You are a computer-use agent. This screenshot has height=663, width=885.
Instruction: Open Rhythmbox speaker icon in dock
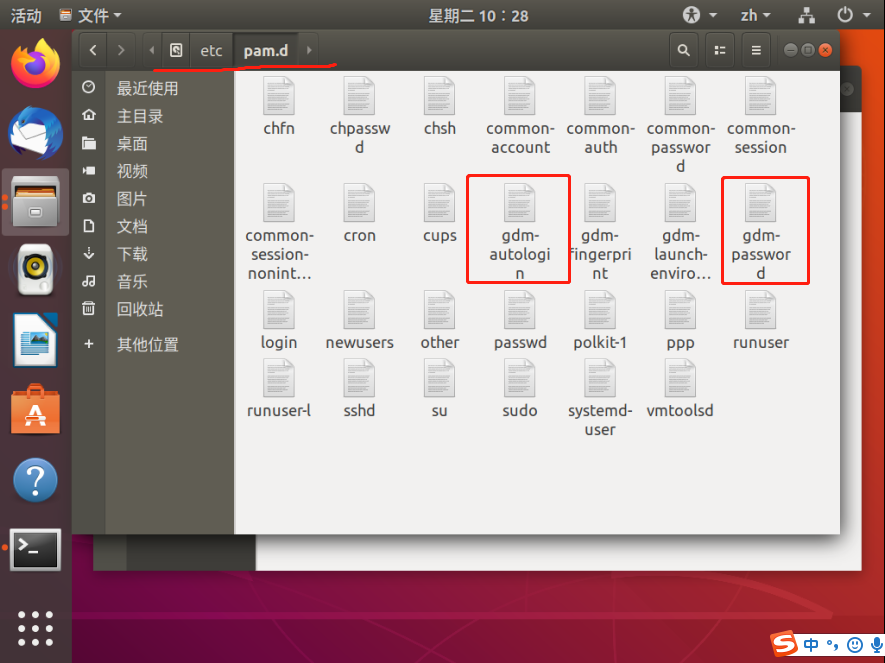pyautogui.click(x=36, y=270)
